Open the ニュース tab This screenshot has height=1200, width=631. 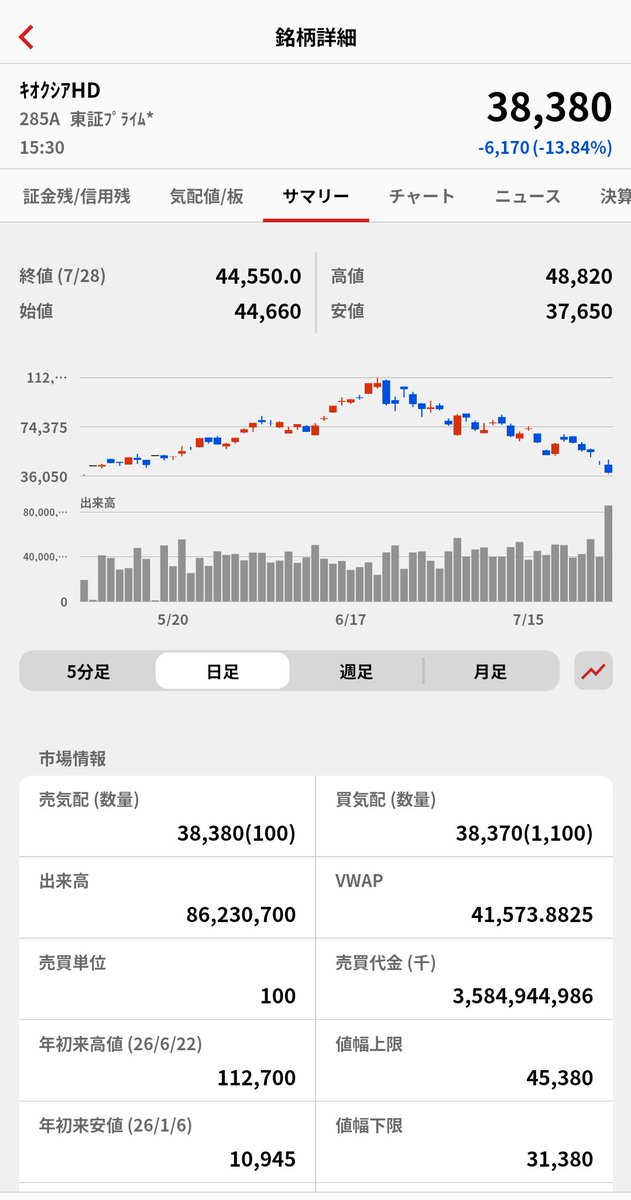click(528, 196)
